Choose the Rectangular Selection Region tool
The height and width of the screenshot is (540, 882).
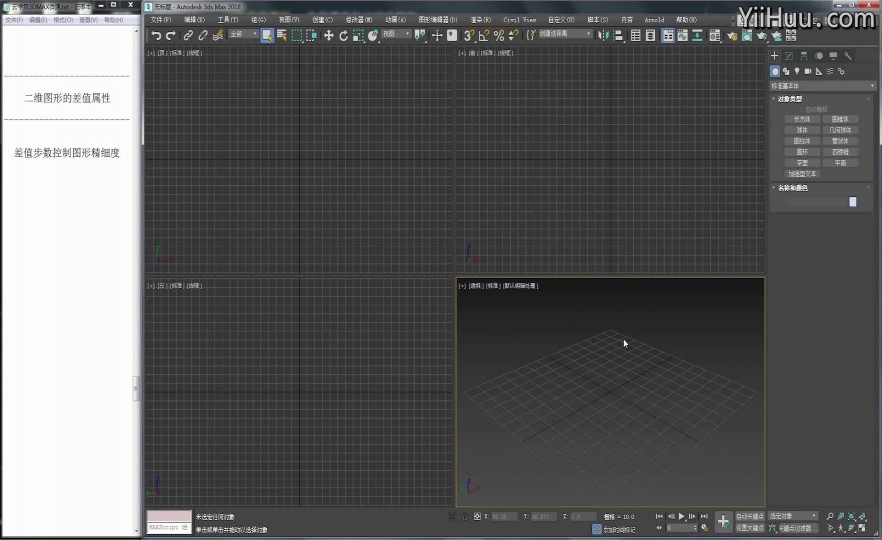coord(296,35)
